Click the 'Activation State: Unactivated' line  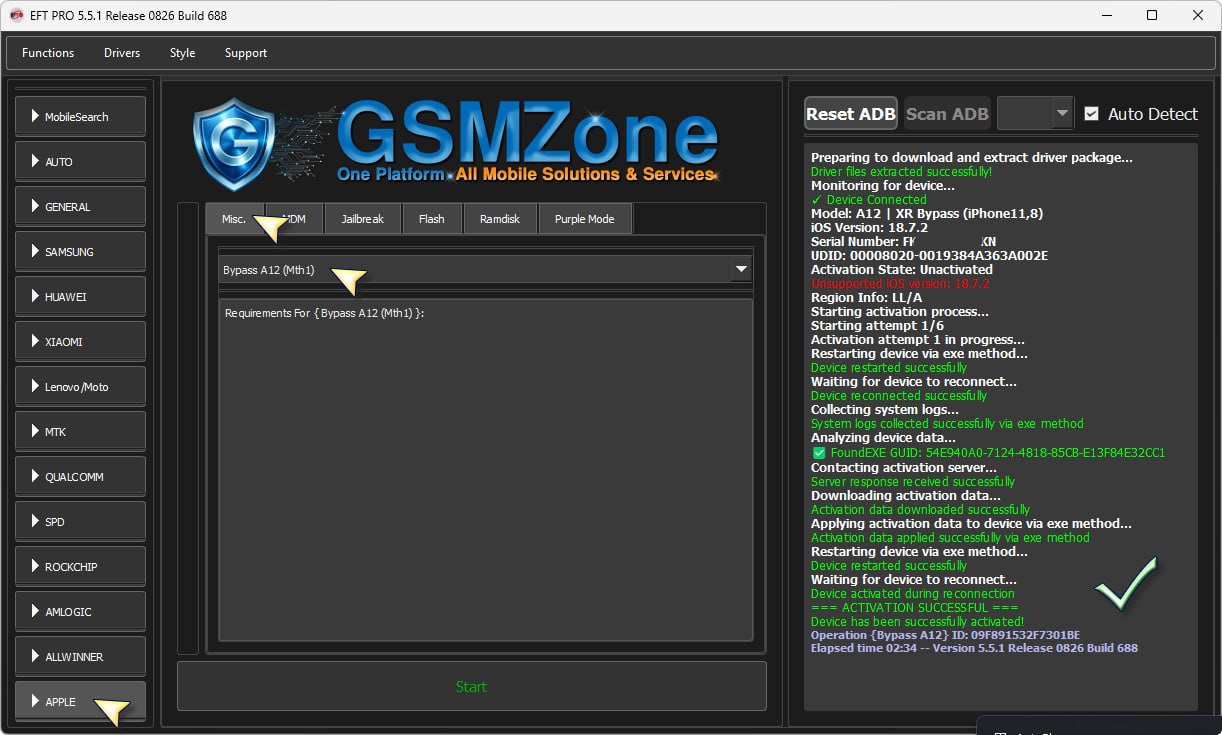click(x=902, y=269)
